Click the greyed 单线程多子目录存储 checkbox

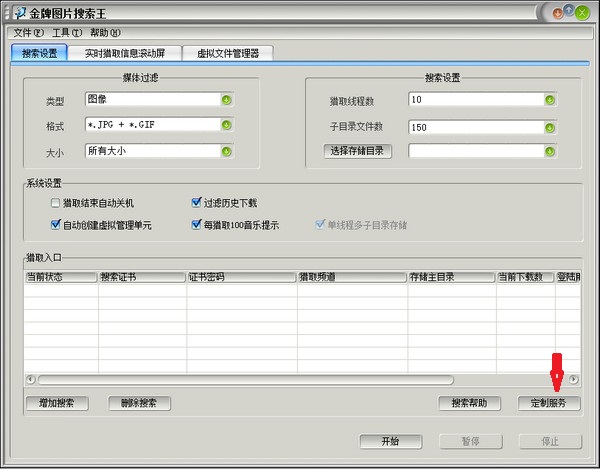pyautogui.click(x=320, y=224)
